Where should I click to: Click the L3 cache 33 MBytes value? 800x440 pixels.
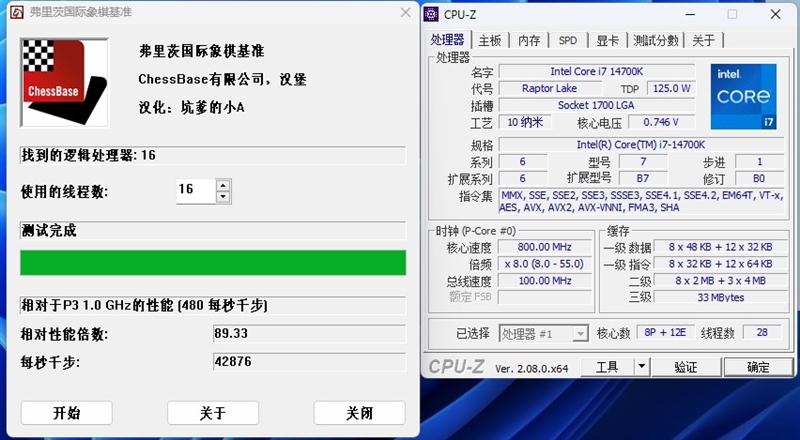pos(720,297)
